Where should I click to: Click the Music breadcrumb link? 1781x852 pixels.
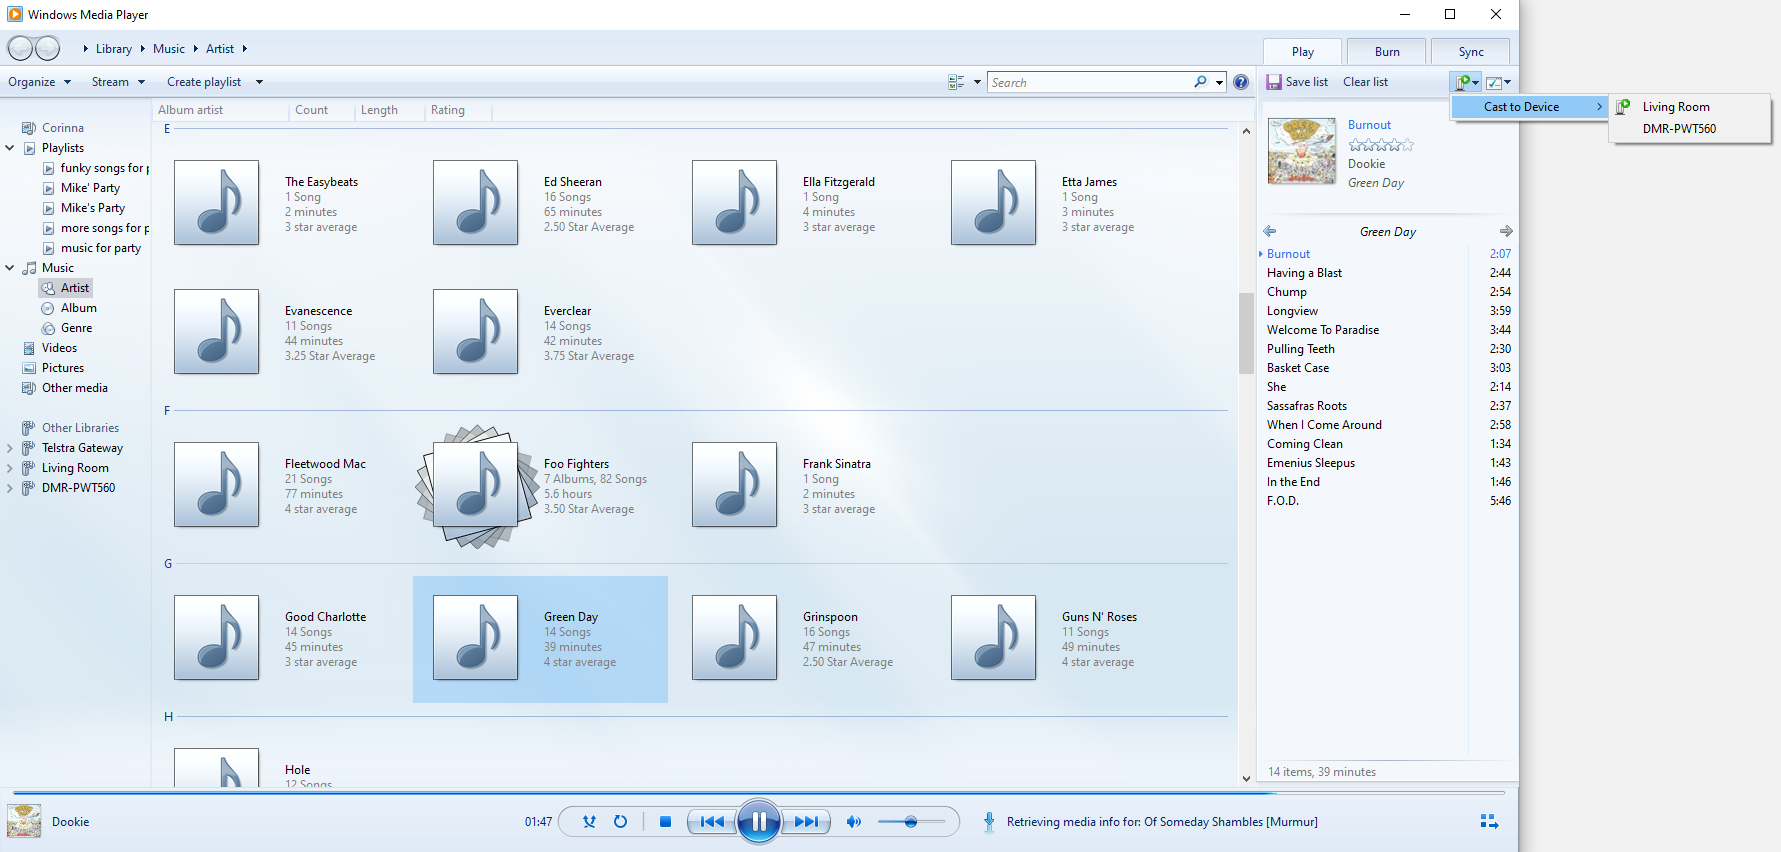coord(168,49)
